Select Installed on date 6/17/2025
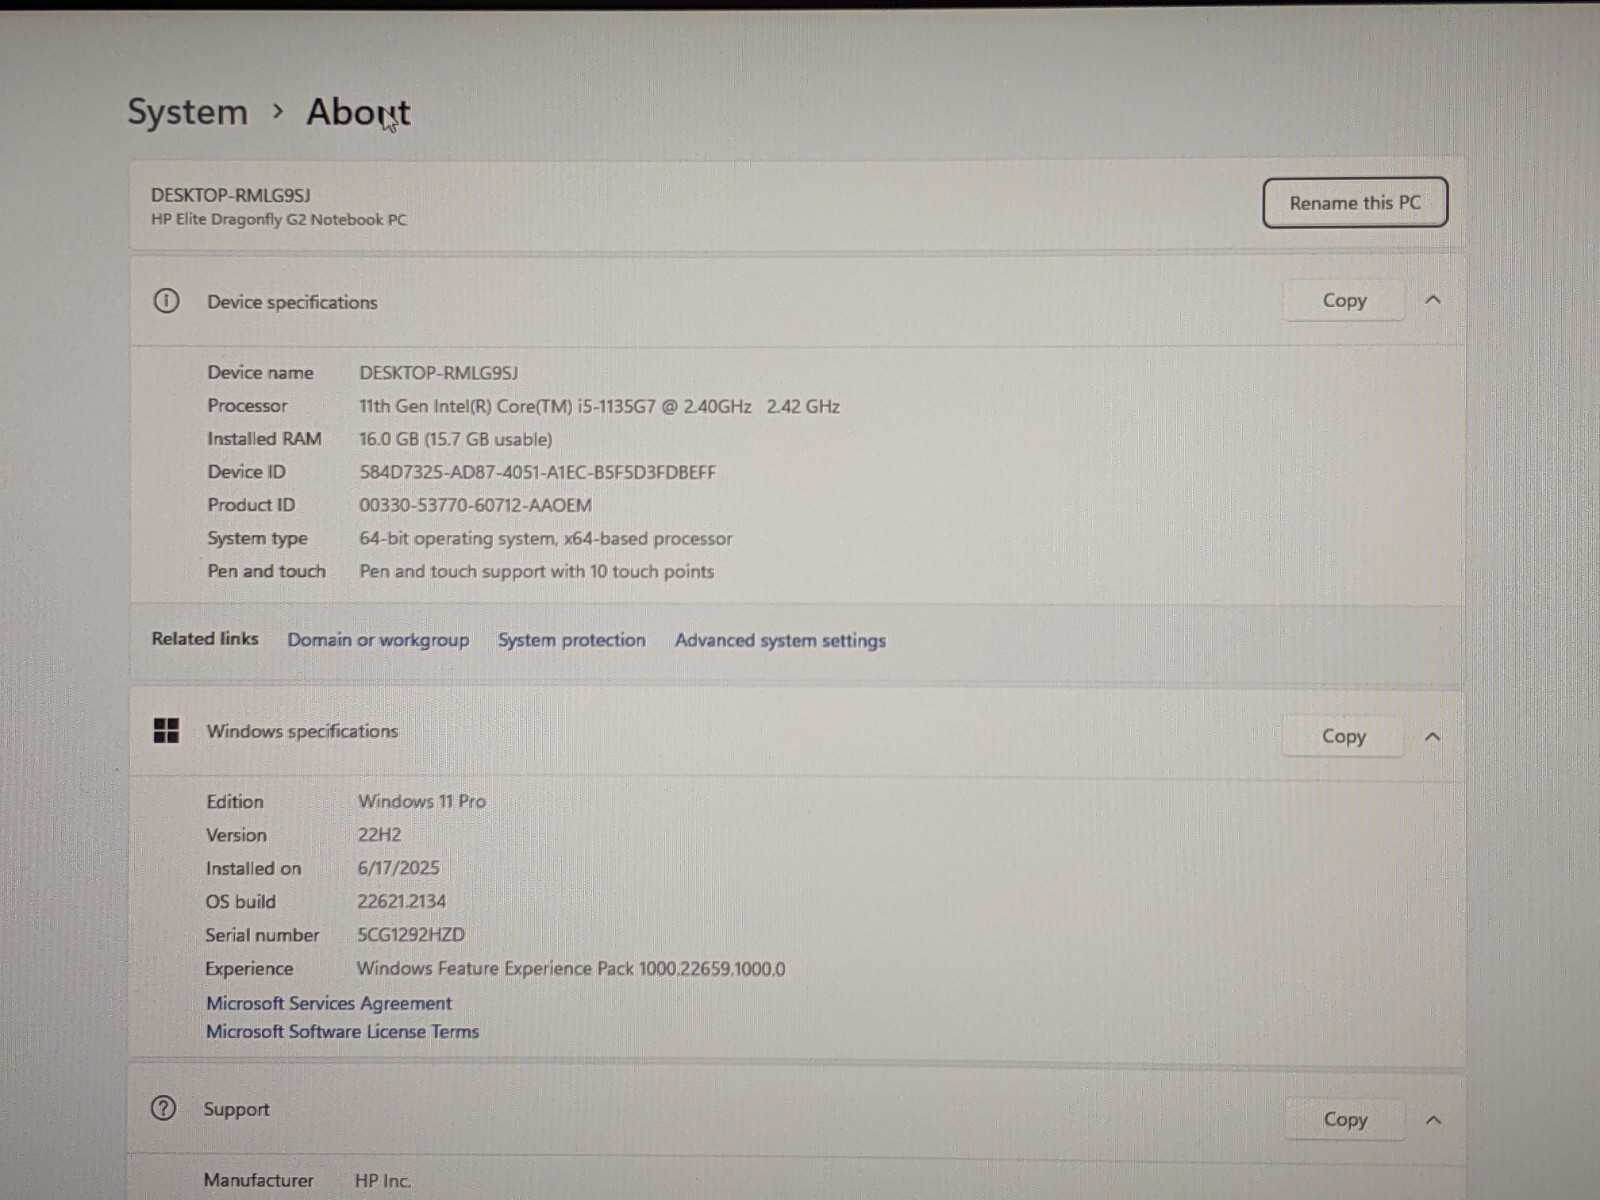The width and height of the screenshot is (1600, 1200). [x=398, y=868]
